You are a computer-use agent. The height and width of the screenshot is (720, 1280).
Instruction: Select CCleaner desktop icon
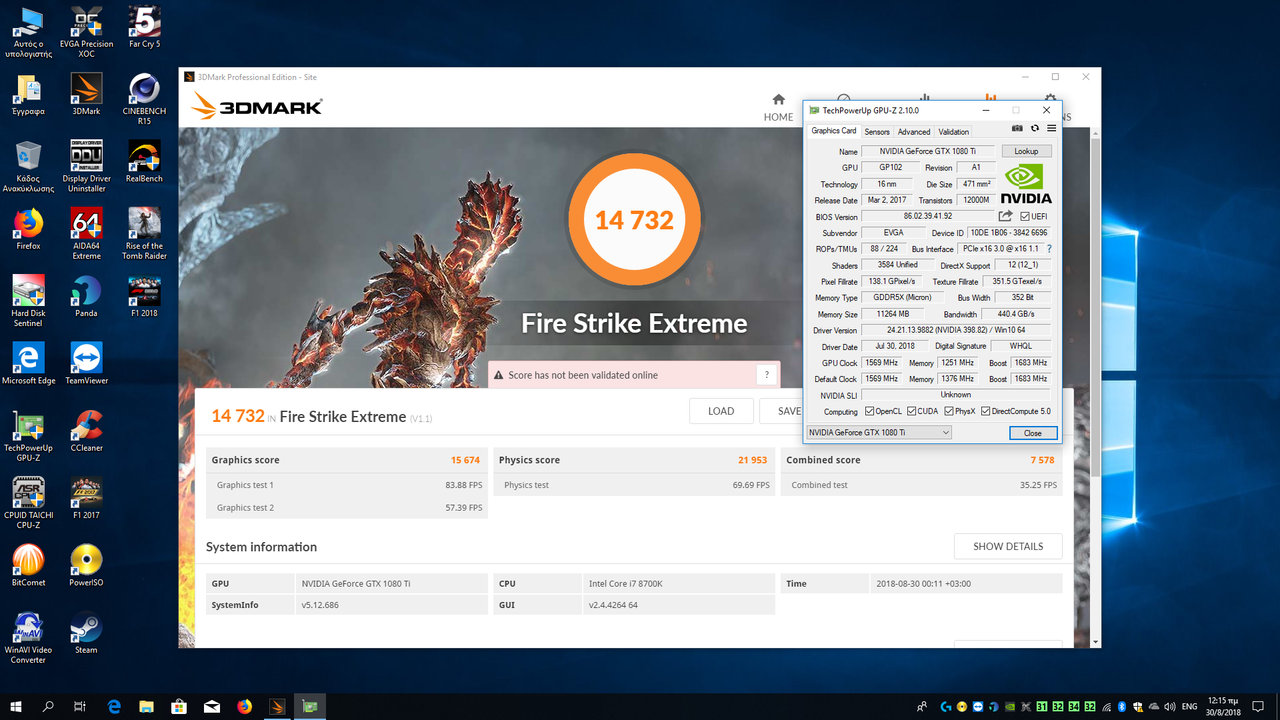pyautogui.click(x=86, y=431)
